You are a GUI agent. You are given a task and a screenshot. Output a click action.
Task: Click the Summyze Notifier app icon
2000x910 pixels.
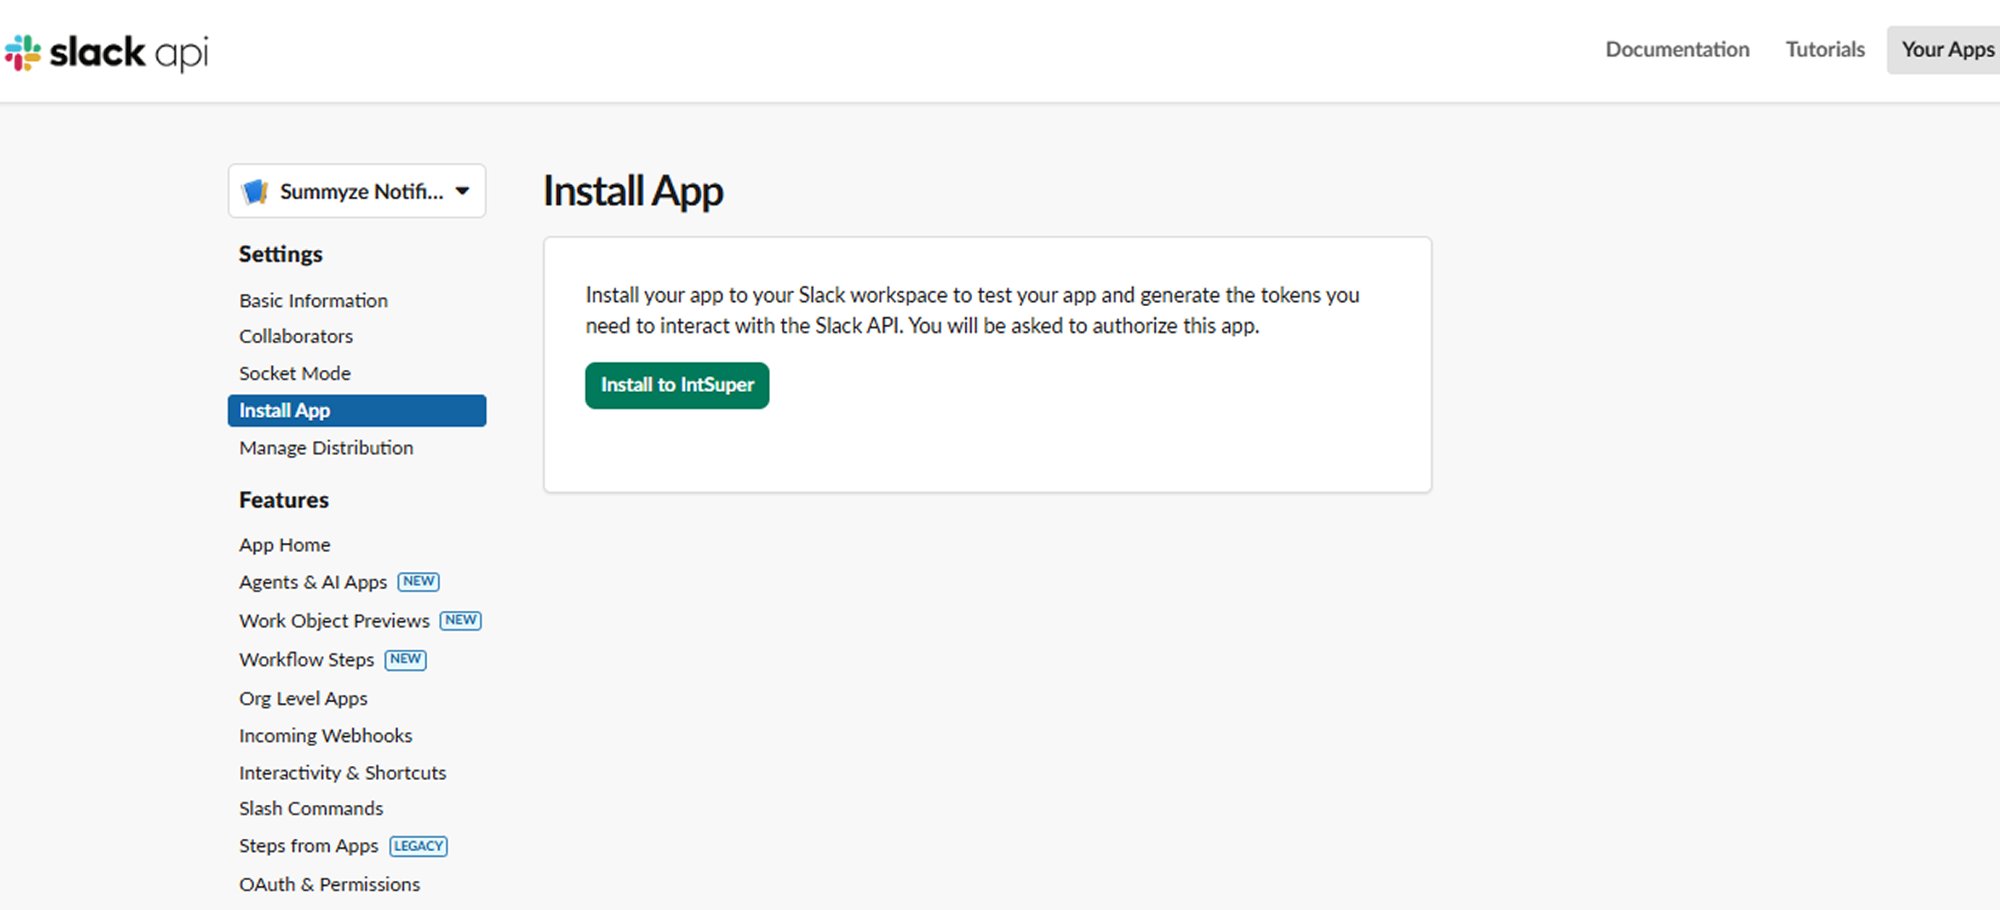256,191
